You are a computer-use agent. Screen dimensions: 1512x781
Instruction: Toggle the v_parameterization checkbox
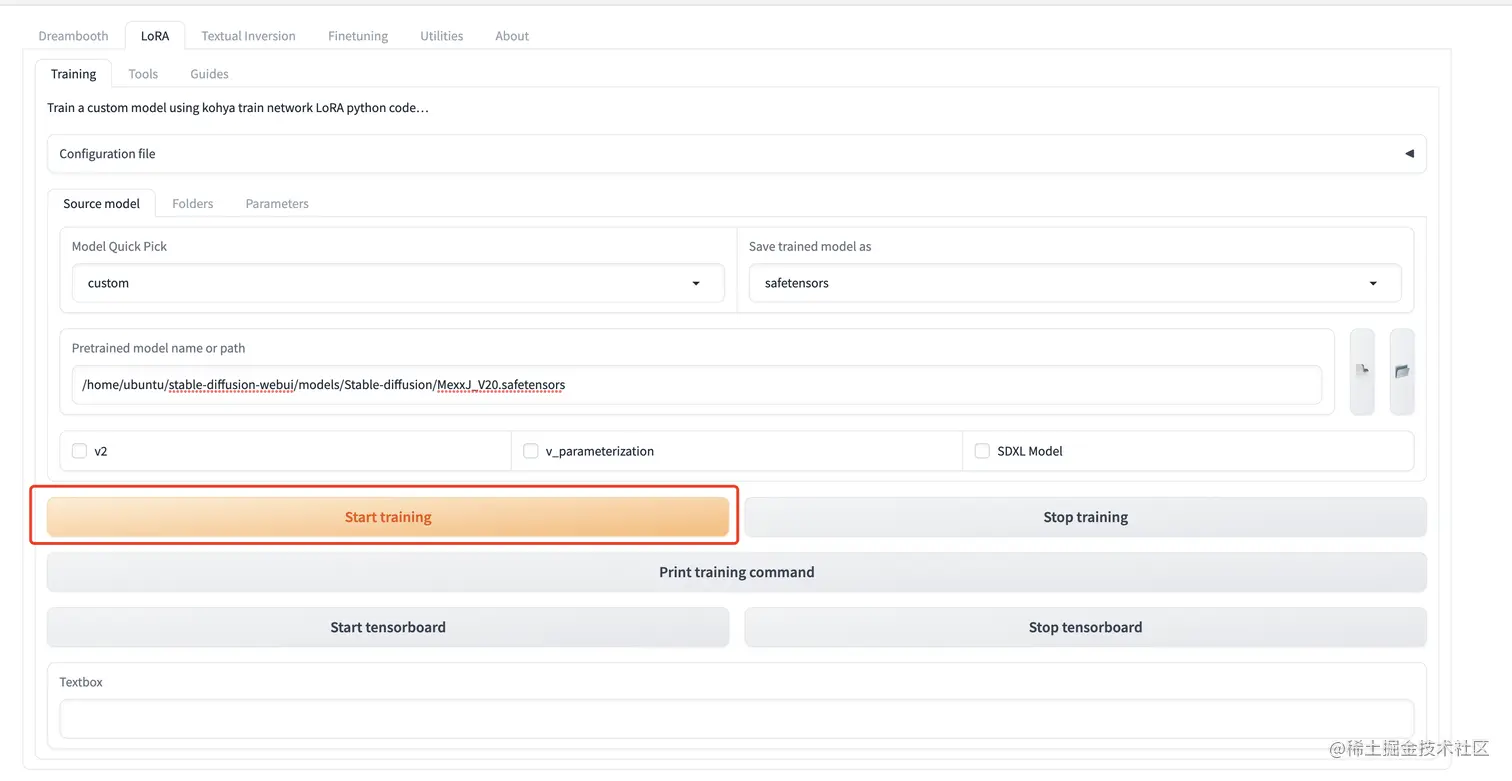point(531,451)
